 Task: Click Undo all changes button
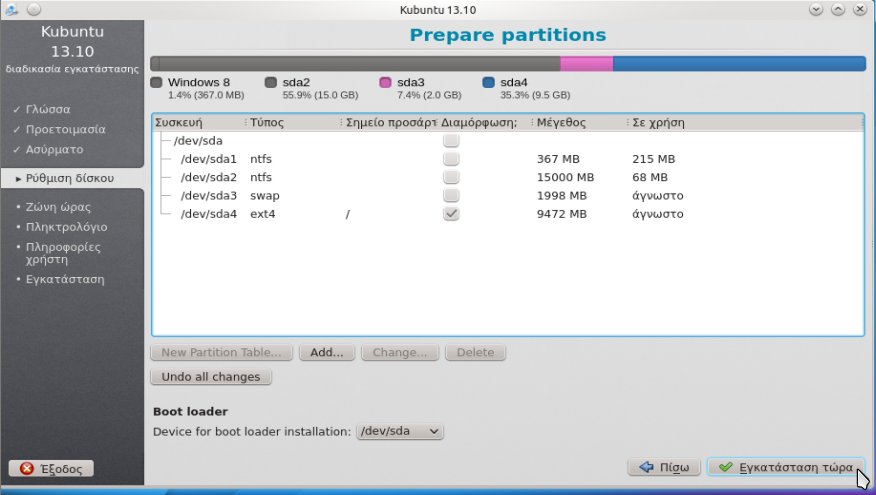[211, 377]
